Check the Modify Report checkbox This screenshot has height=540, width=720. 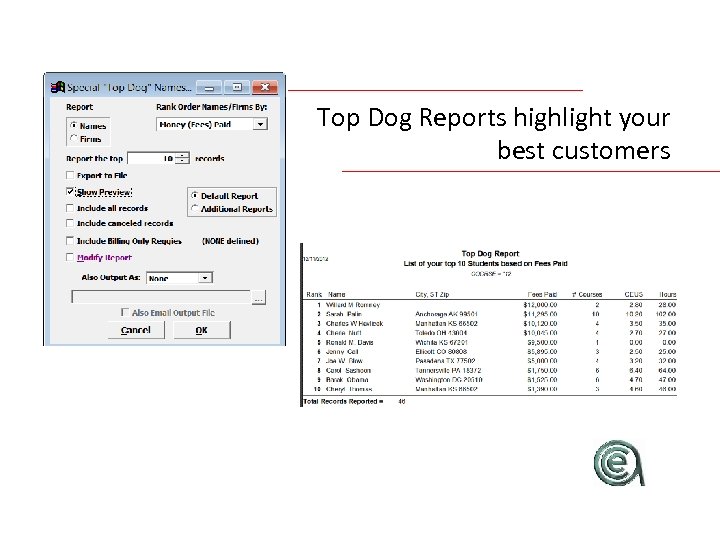click(x=70, y=257)
